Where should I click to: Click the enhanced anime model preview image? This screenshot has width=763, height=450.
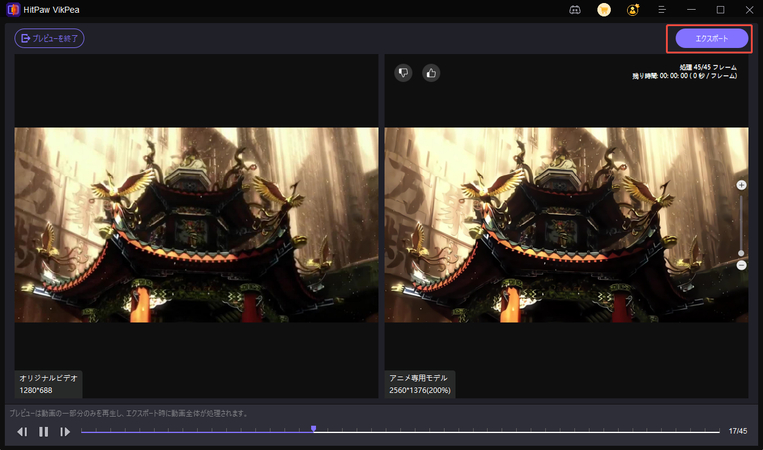[x=566, y=225]
